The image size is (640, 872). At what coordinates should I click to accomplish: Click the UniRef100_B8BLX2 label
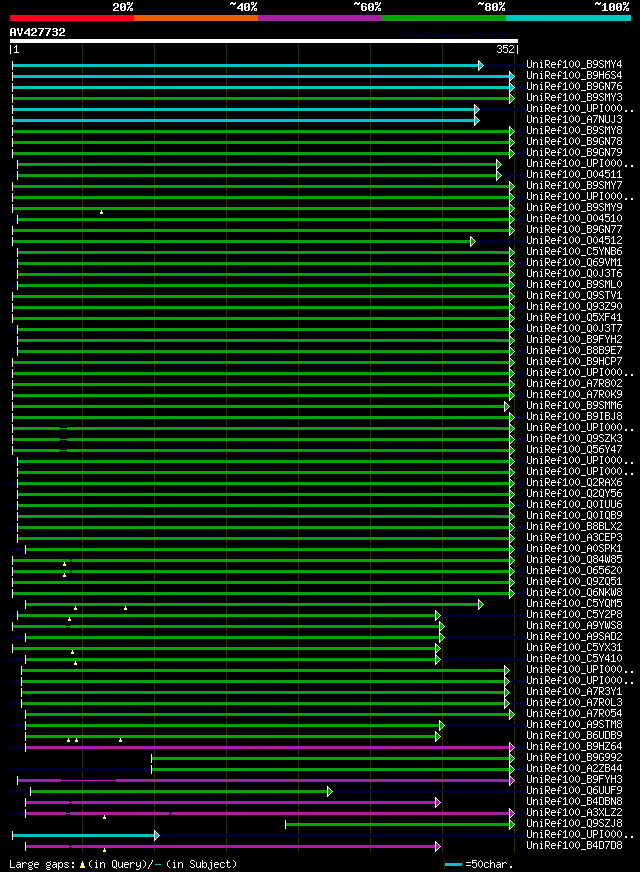click(x=574, y=526)
